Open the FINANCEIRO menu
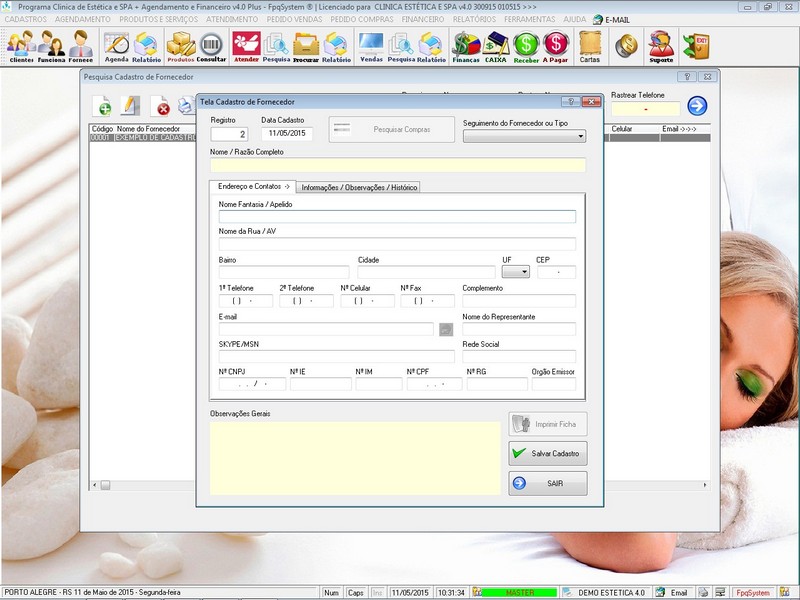 pyautogui.click(x=422, y=19)
